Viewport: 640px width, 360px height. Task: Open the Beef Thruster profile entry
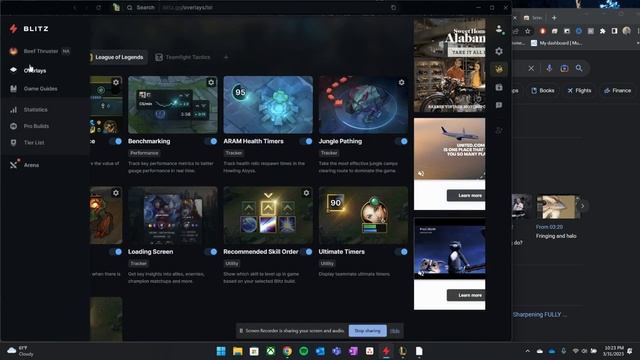[x=40, y=51]
